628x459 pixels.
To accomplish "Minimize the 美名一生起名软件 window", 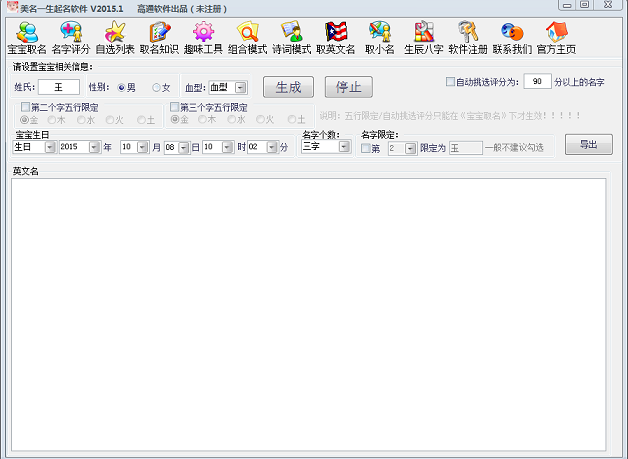I will click(567, 5).
